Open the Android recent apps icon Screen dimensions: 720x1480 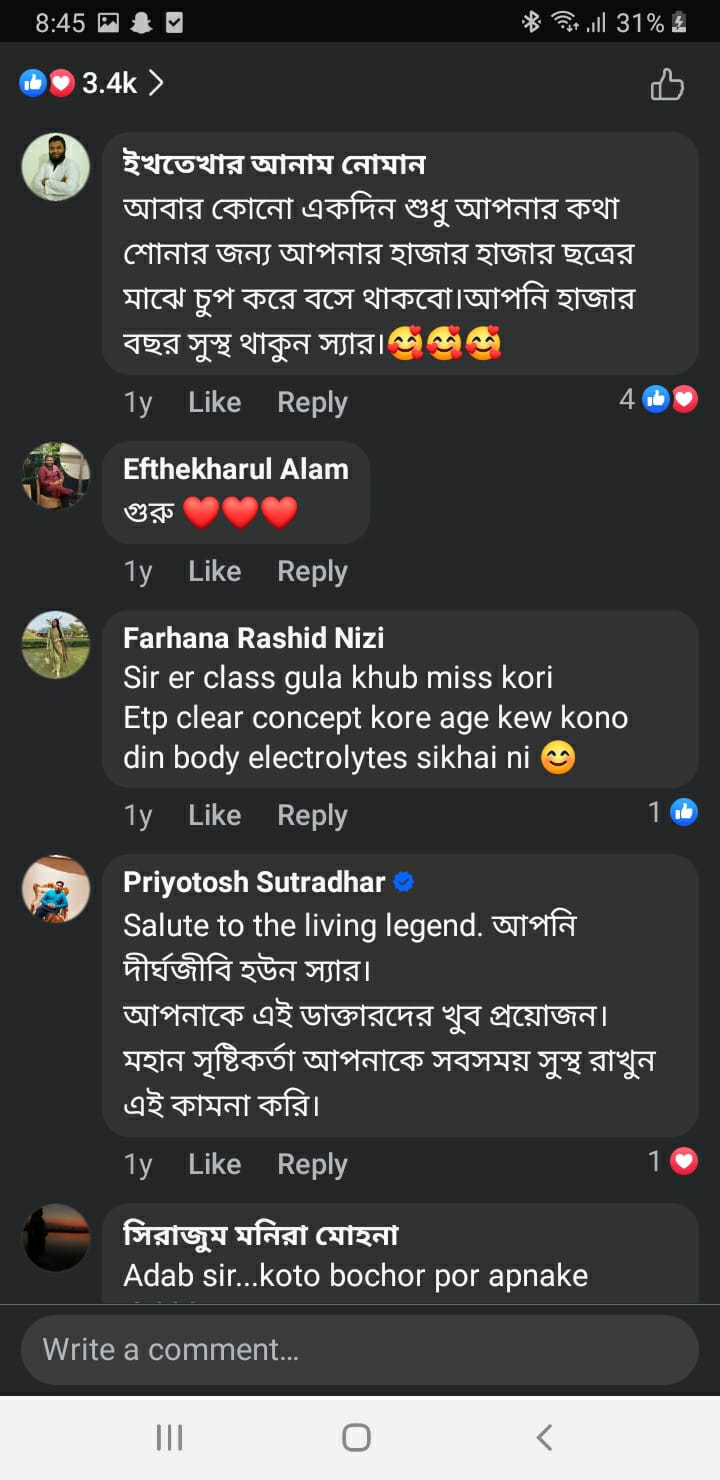click(169, 1437)
